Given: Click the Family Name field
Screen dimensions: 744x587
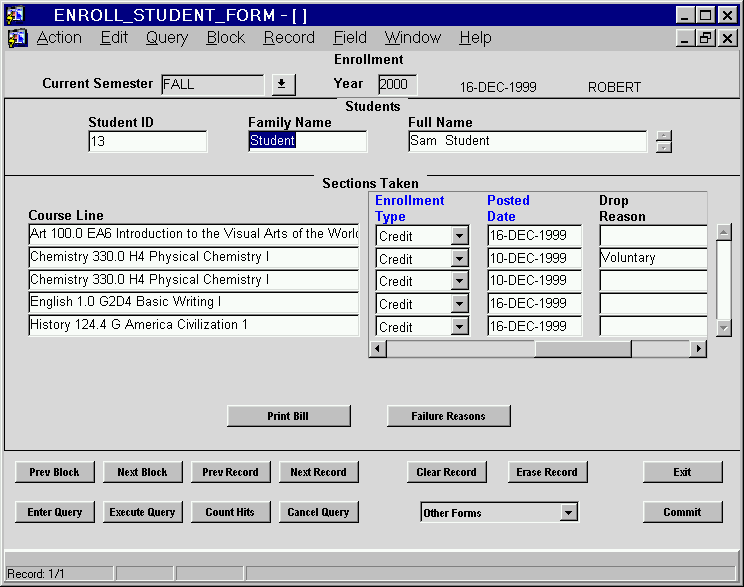Looking at the screenshot, I should pos(307,141).
